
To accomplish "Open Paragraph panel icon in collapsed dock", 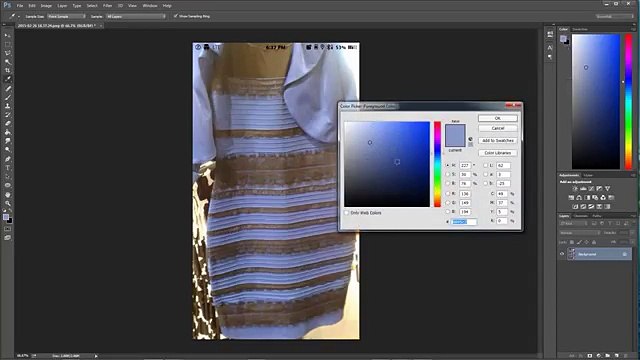I will pyautogui.click(x=550, y=57).
